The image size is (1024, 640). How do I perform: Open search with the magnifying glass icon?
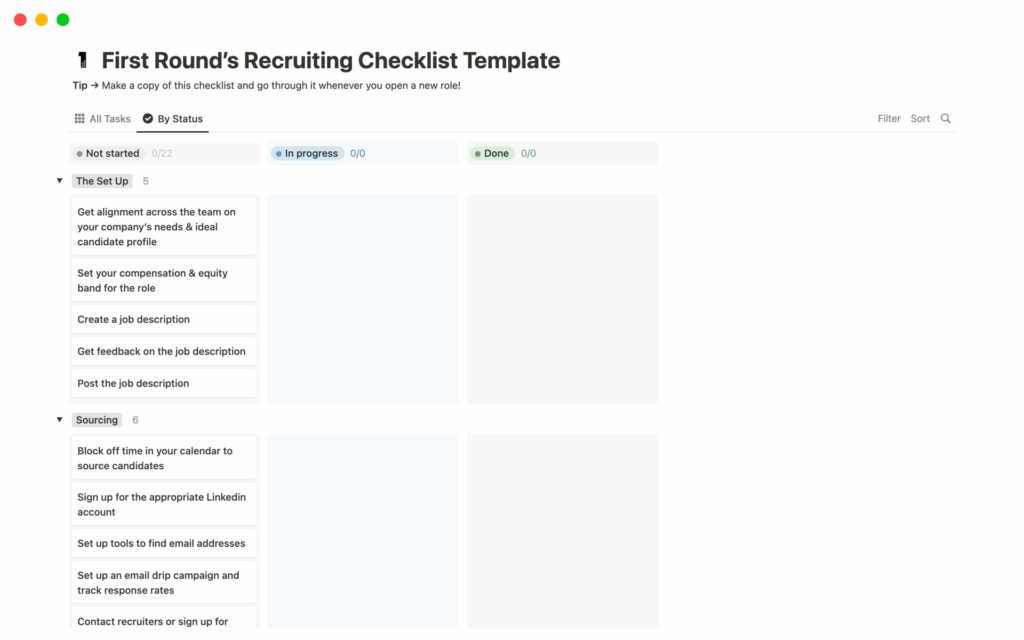coord(946,118)
